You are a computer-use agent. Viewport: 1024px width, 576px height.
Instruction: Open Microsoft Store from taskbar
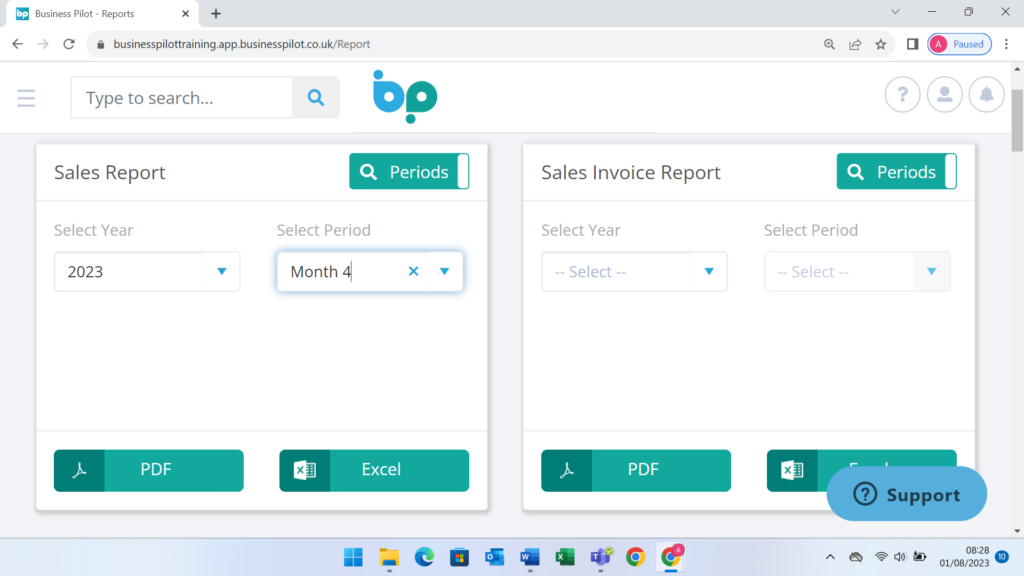coord(460,557)
